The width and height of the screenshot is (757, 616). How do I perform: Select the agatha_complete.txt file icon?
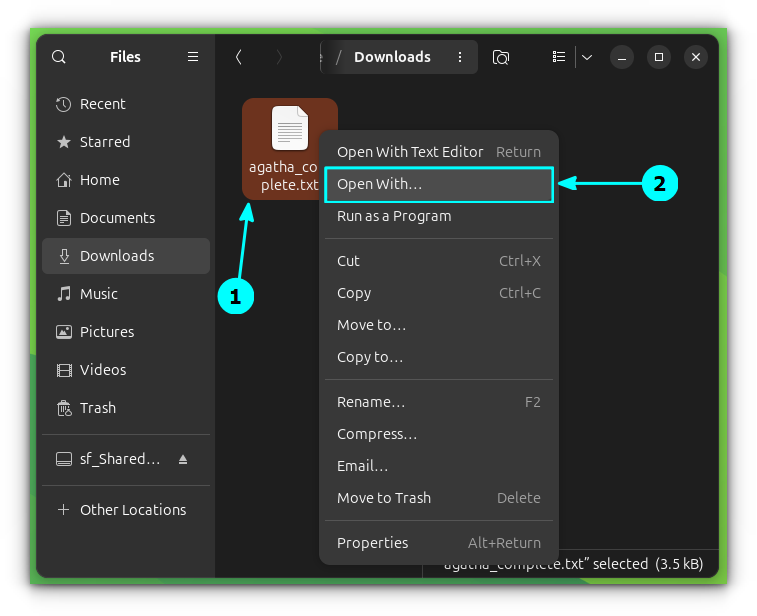click(289, 129)
